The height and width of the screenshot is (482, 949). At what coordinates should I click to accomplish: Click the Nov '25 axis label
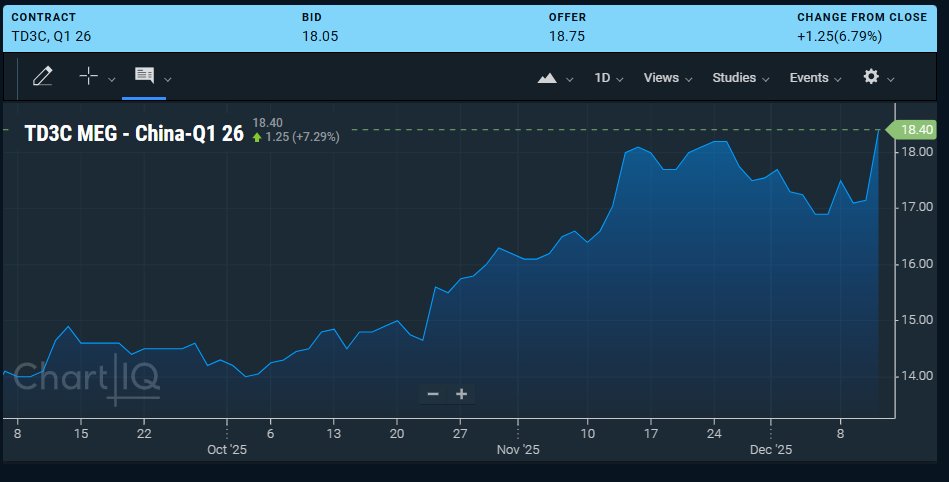tap(518, 450)
